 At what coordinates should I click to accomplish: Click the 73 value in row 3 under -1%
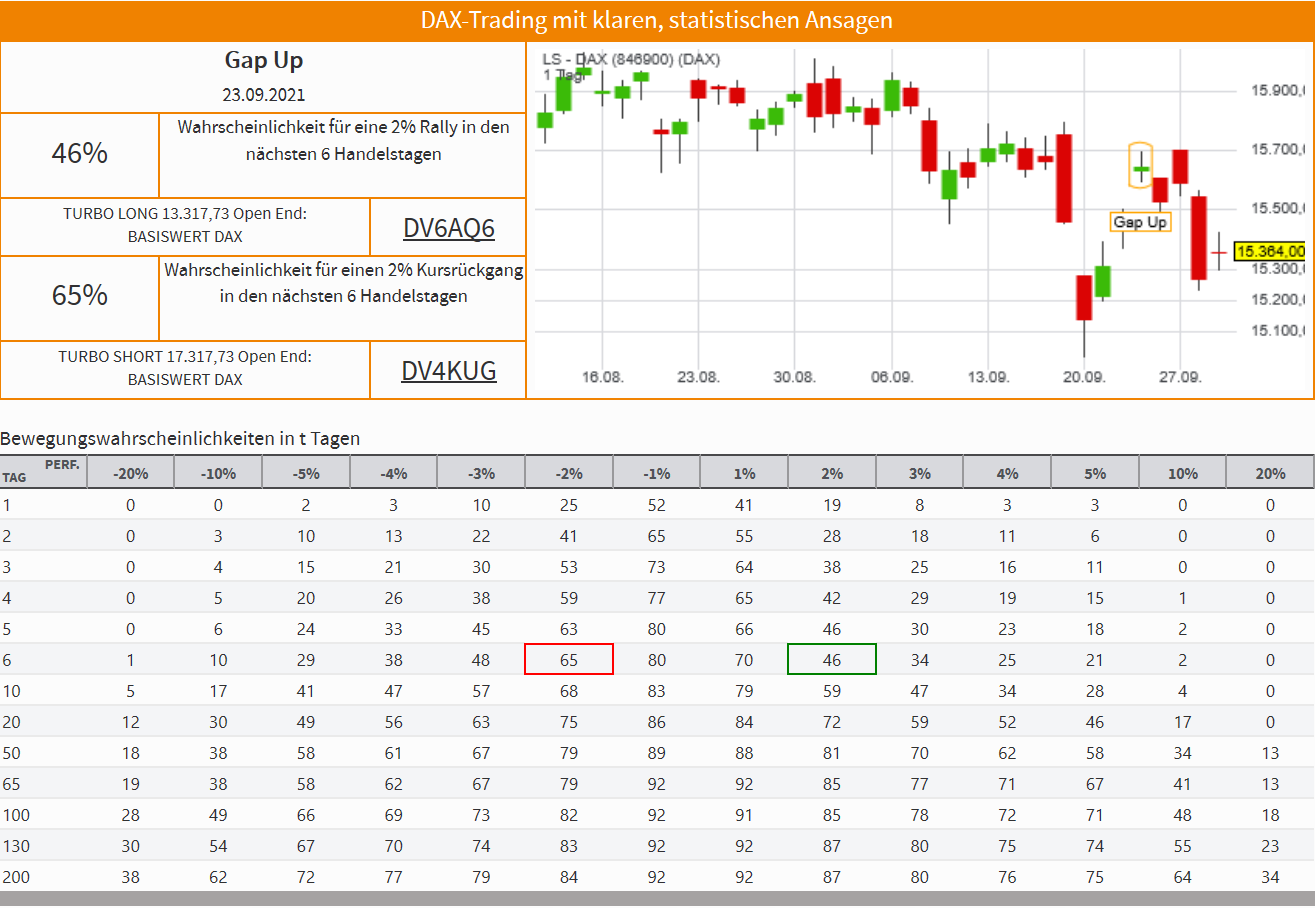pos(656,567)
